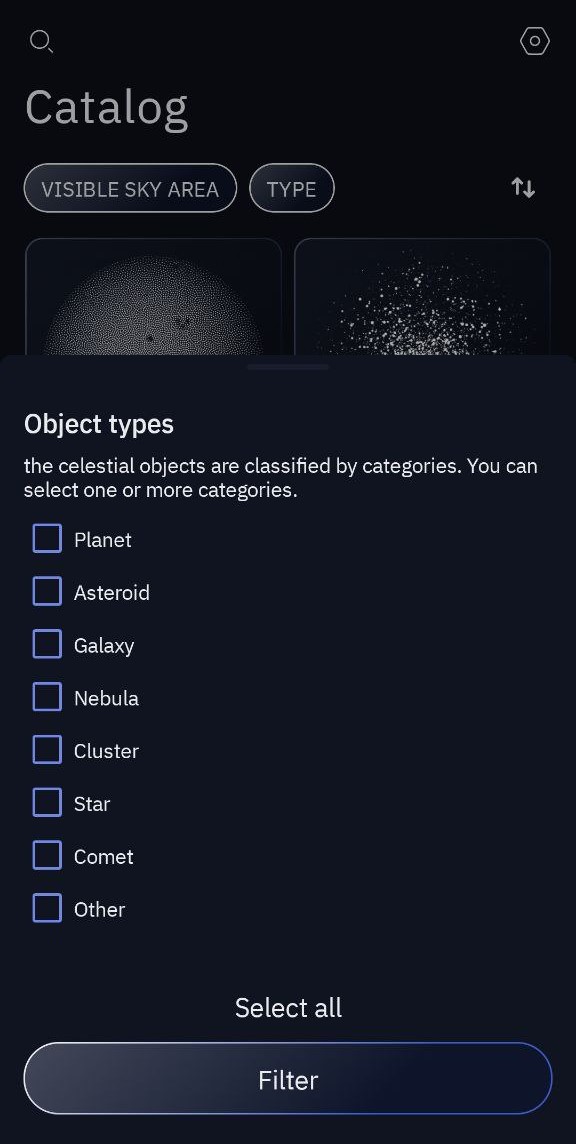Open the search function

41,42
